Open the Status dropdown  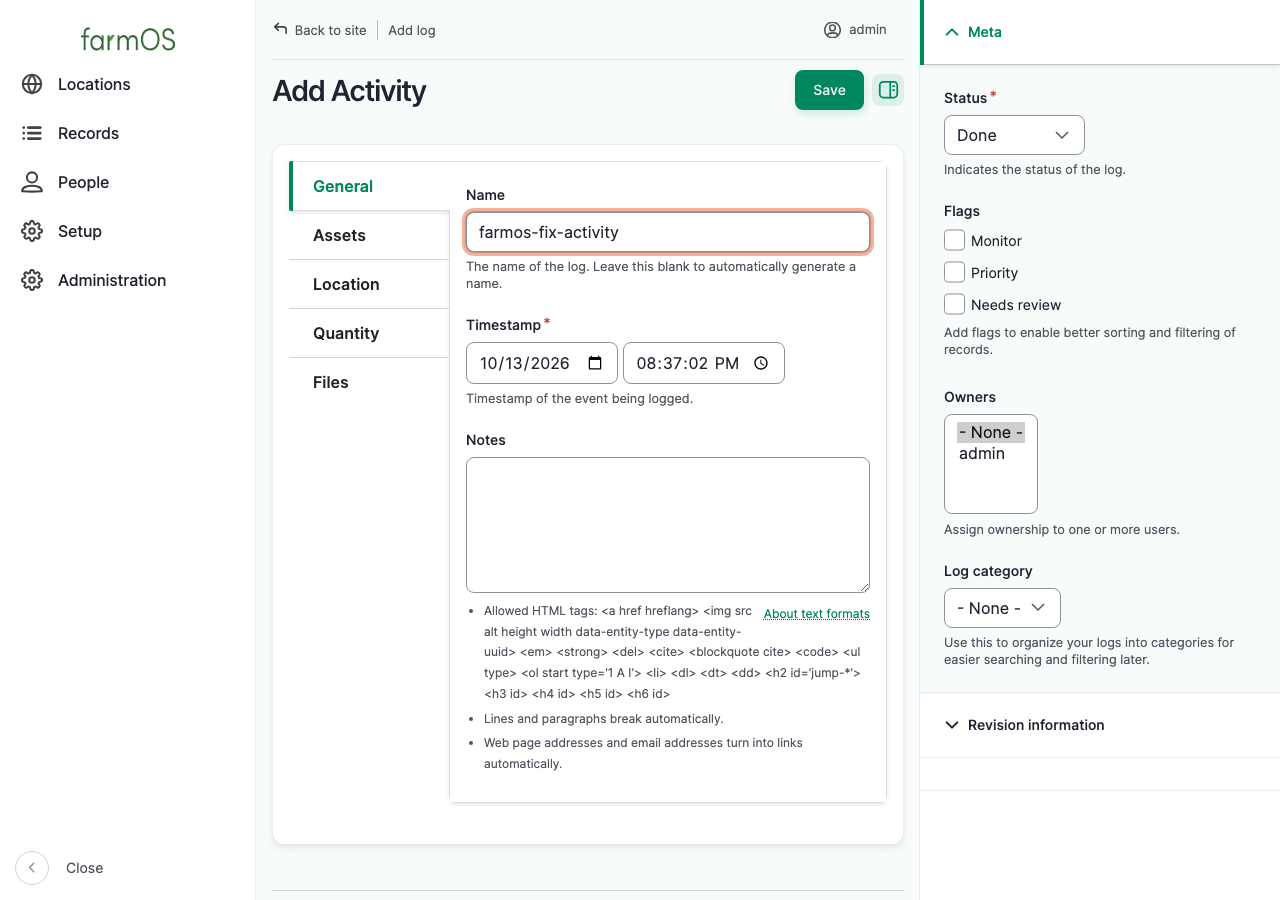(1014, 135)
